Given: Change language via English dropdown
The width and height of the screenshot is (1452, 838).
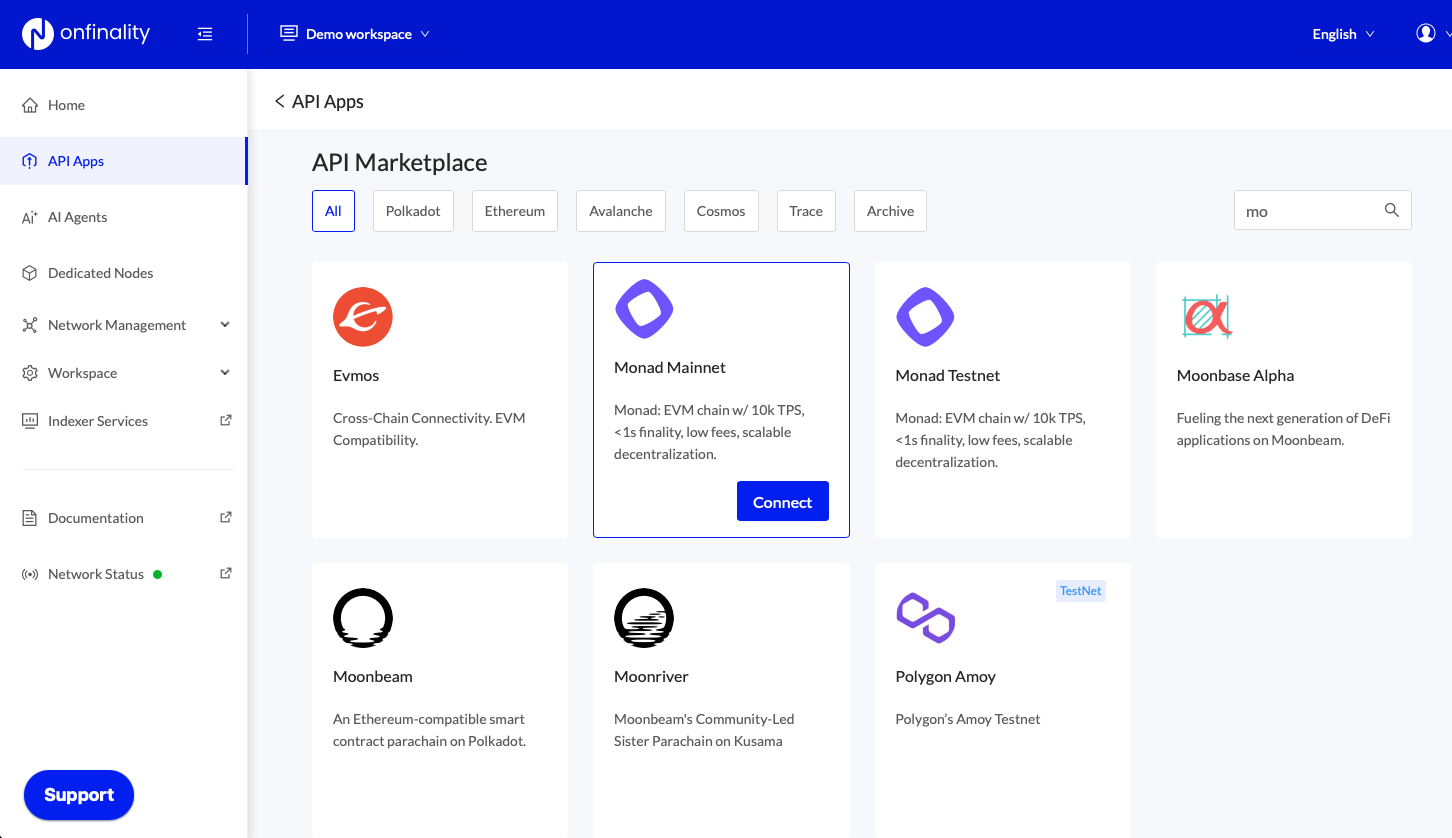Looking at the screenshot, I should 1343,34.
